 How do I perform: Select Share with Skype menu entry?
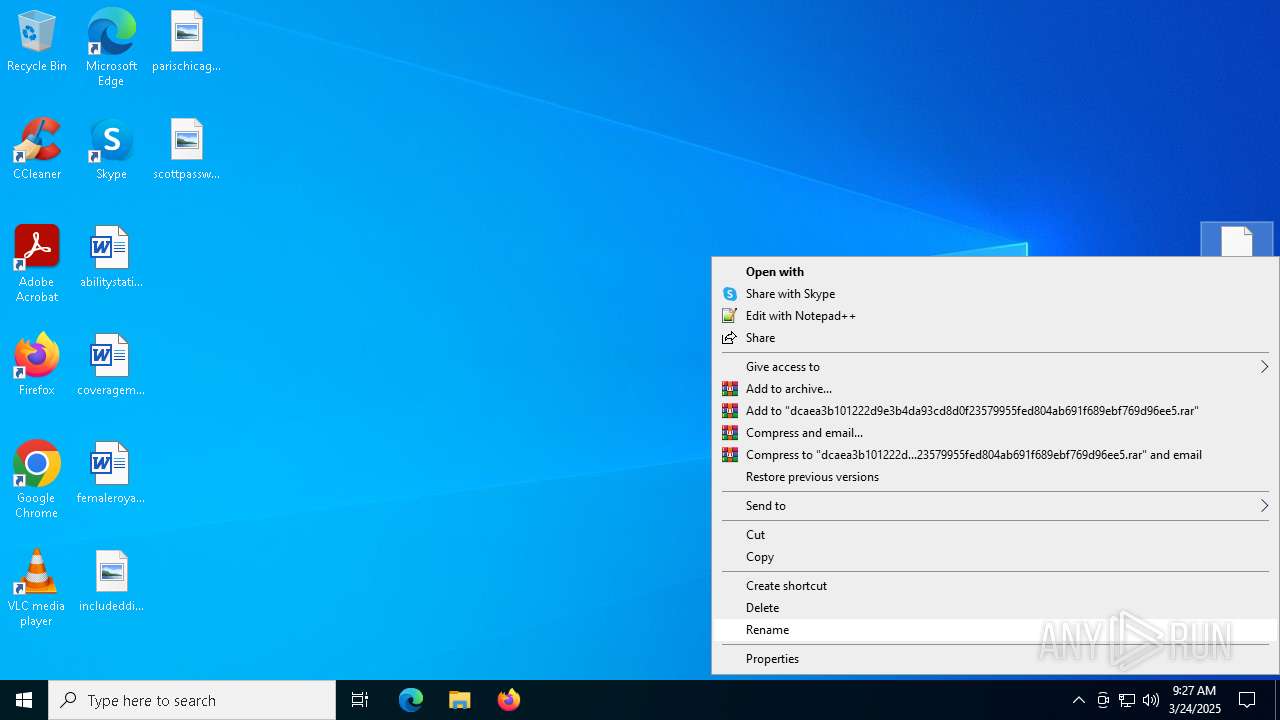pos(995,294)
